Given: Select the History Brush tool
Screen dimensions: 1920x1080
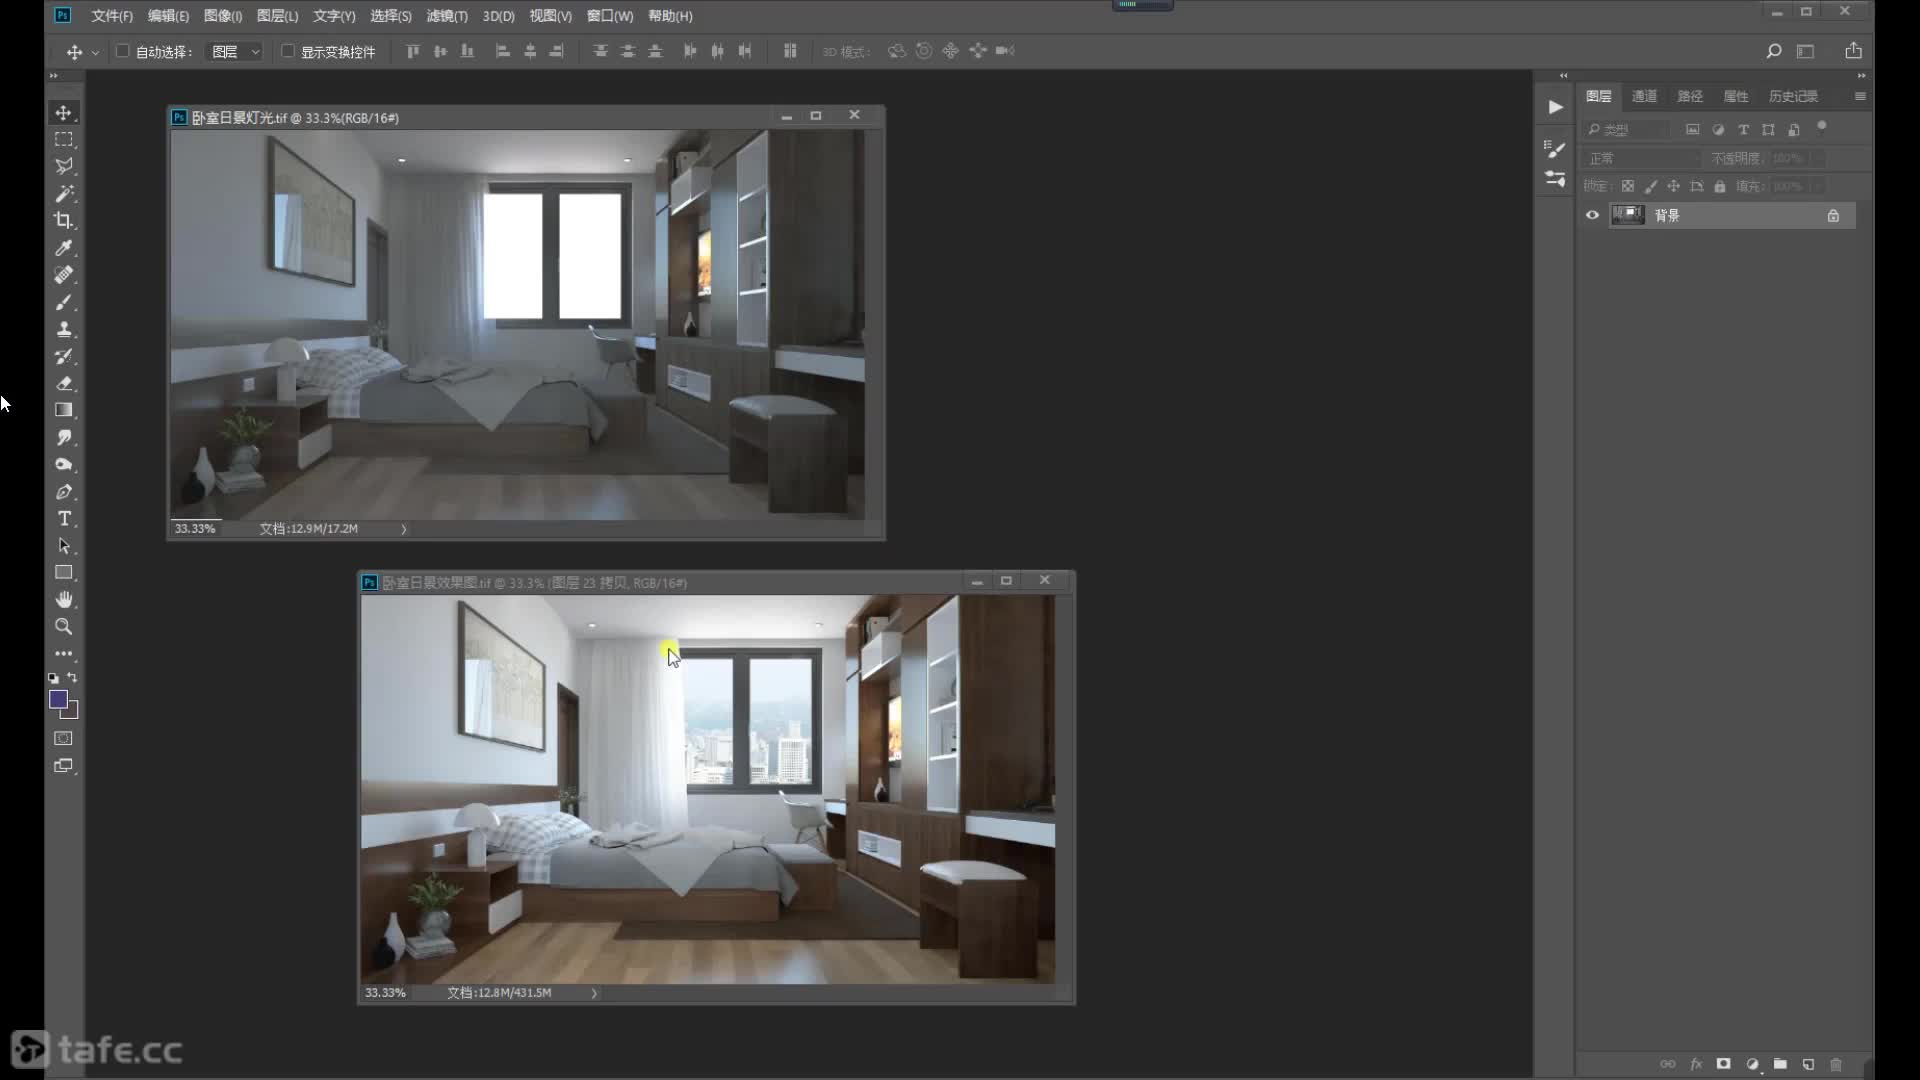Looking at the screenshot, I should pos(64,356).
